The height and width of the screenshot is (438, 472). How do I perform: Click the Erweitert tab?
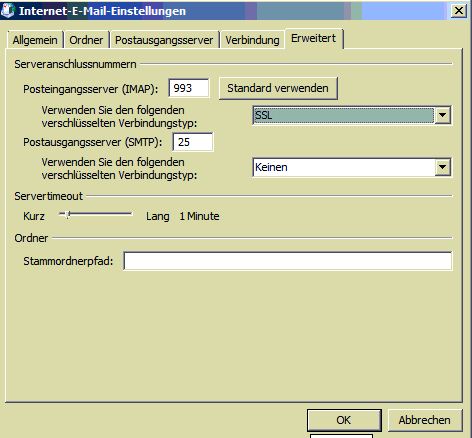pyautogui.click(x=313, y=38)
